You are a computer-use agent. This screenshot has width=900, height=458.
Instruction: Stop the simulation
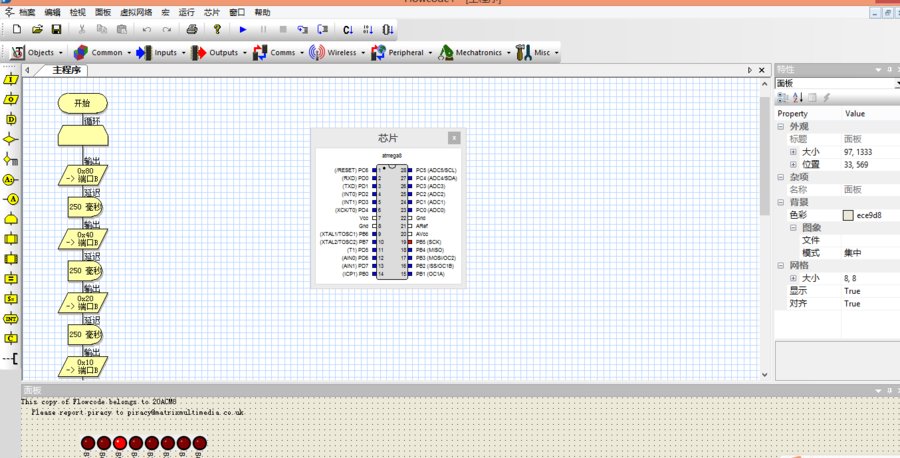click(283, 29)
